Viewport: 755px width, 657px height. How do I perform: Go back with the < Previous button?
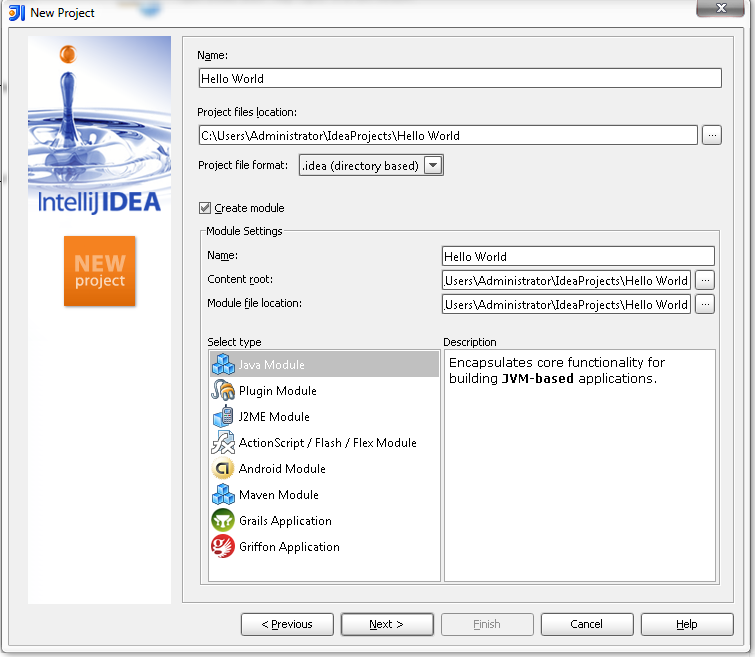(287, 624)
